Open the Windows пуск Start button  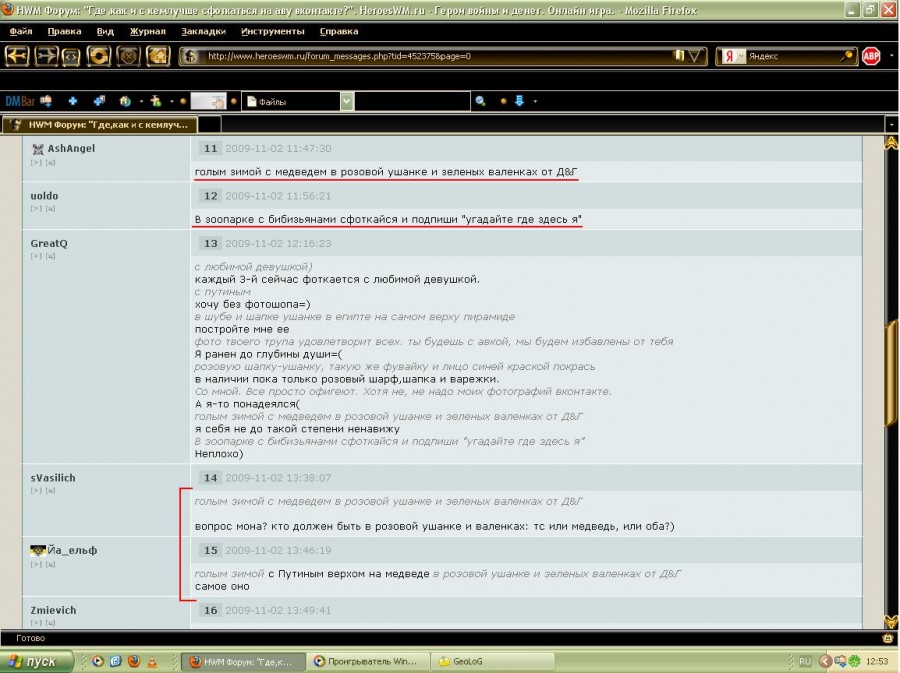point(37,661)
